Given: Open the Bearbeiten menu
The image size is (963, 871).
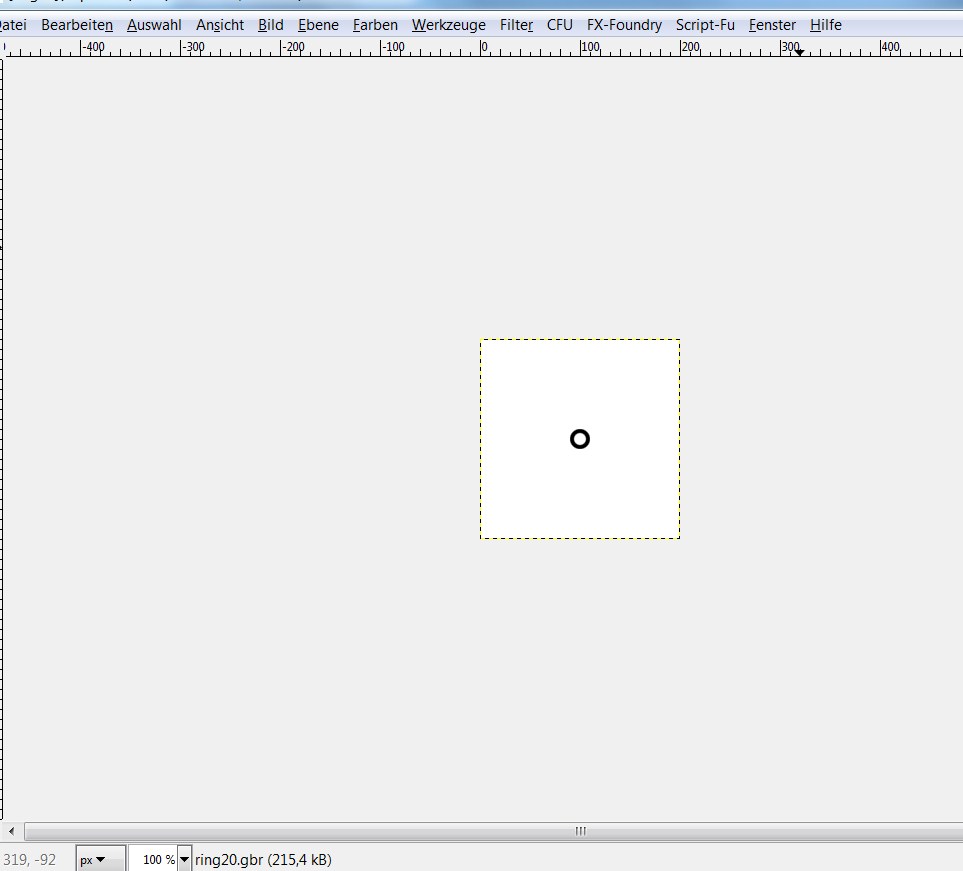Looking at the screenshot, I should click(x=77, y=25).
